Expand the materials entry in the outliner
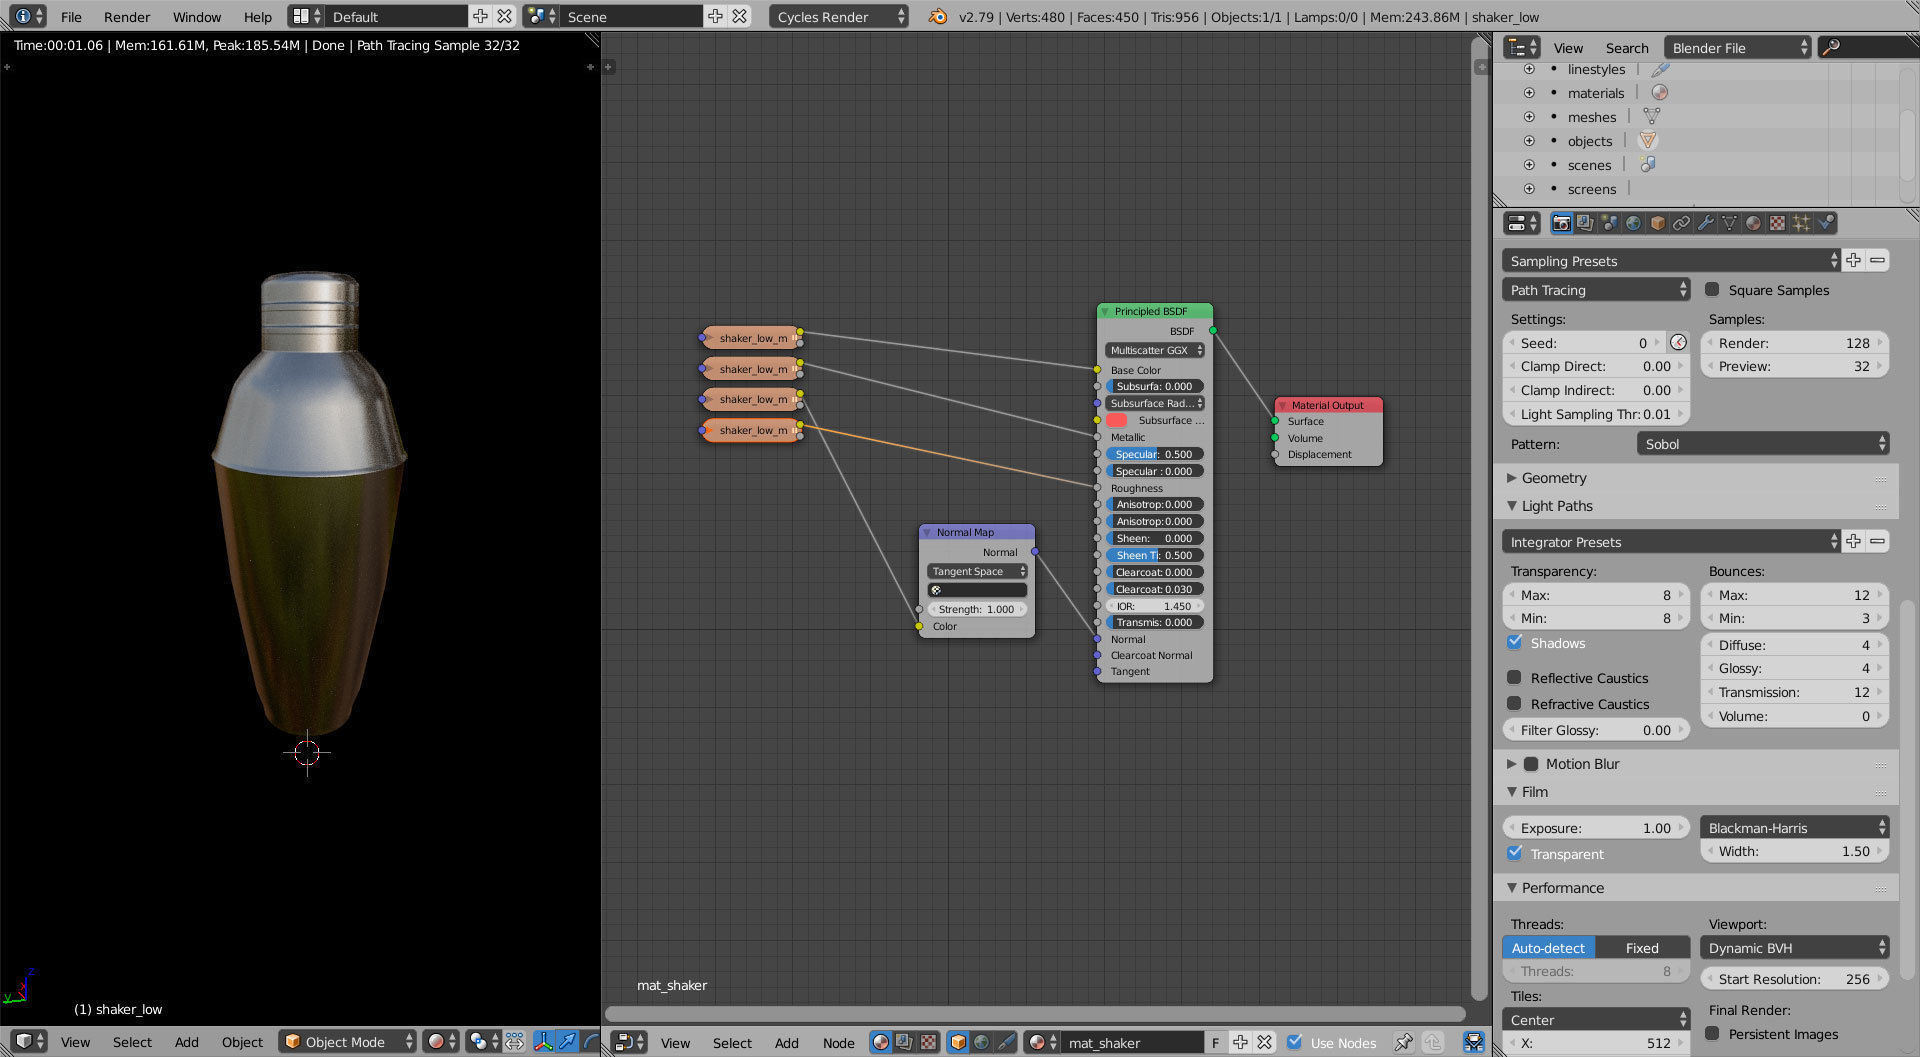1920x1057 pixels. click(1529, 93)
